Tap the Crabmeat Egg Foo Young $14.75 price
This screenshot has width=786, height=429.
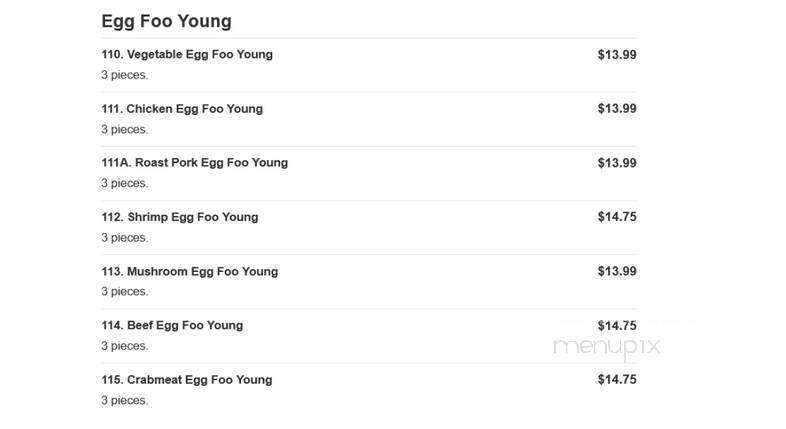[616, 380]
